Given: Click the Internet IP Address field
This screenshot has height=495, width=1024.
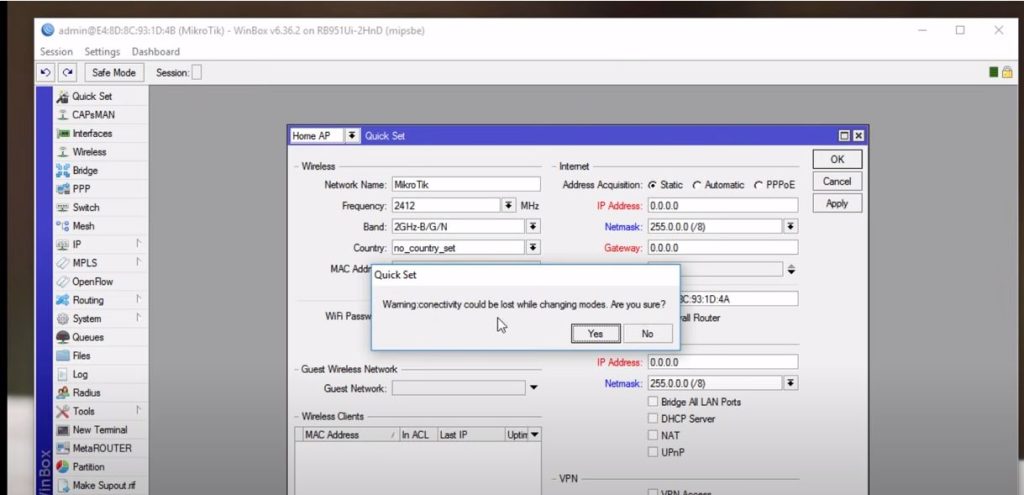Looking at the screenshot, I should [x=723, y=206].
